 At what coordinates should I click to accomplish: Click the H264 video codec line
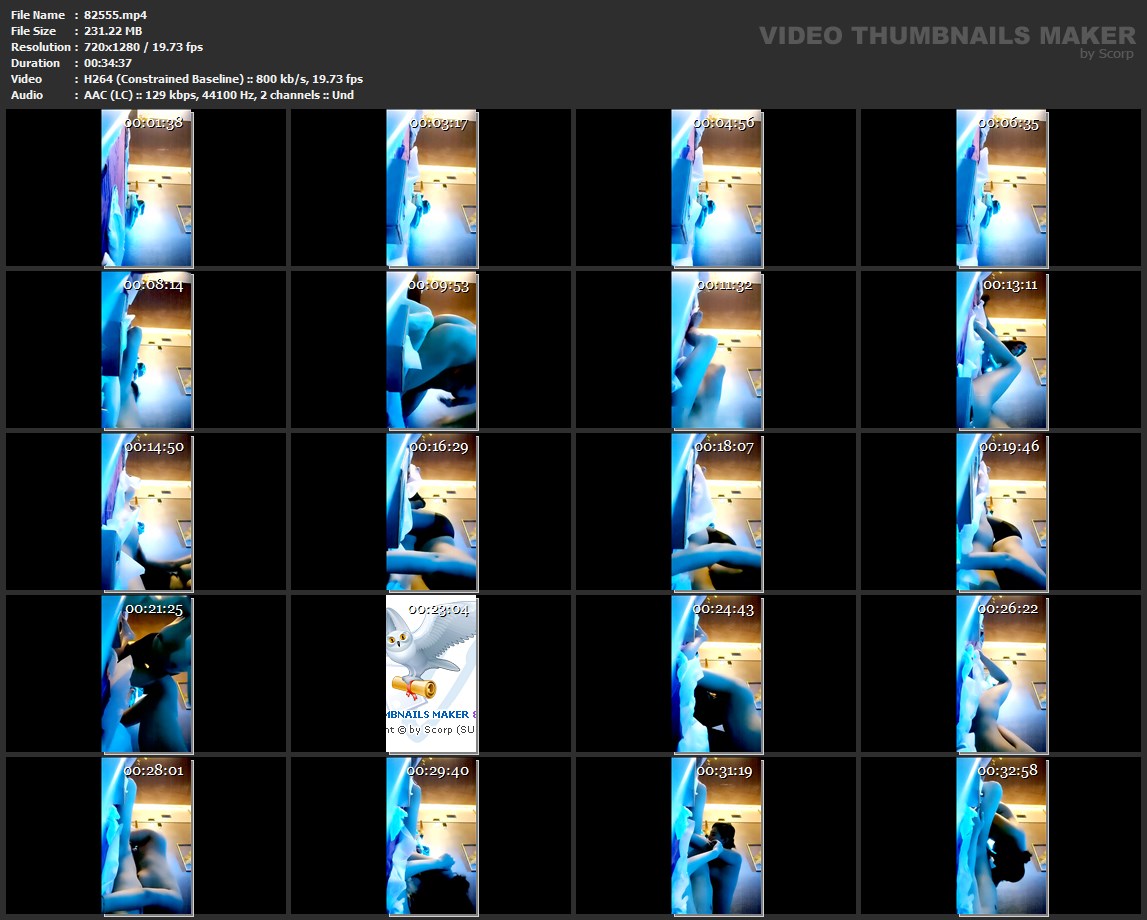pyautogui.click(x=223, y=79)
